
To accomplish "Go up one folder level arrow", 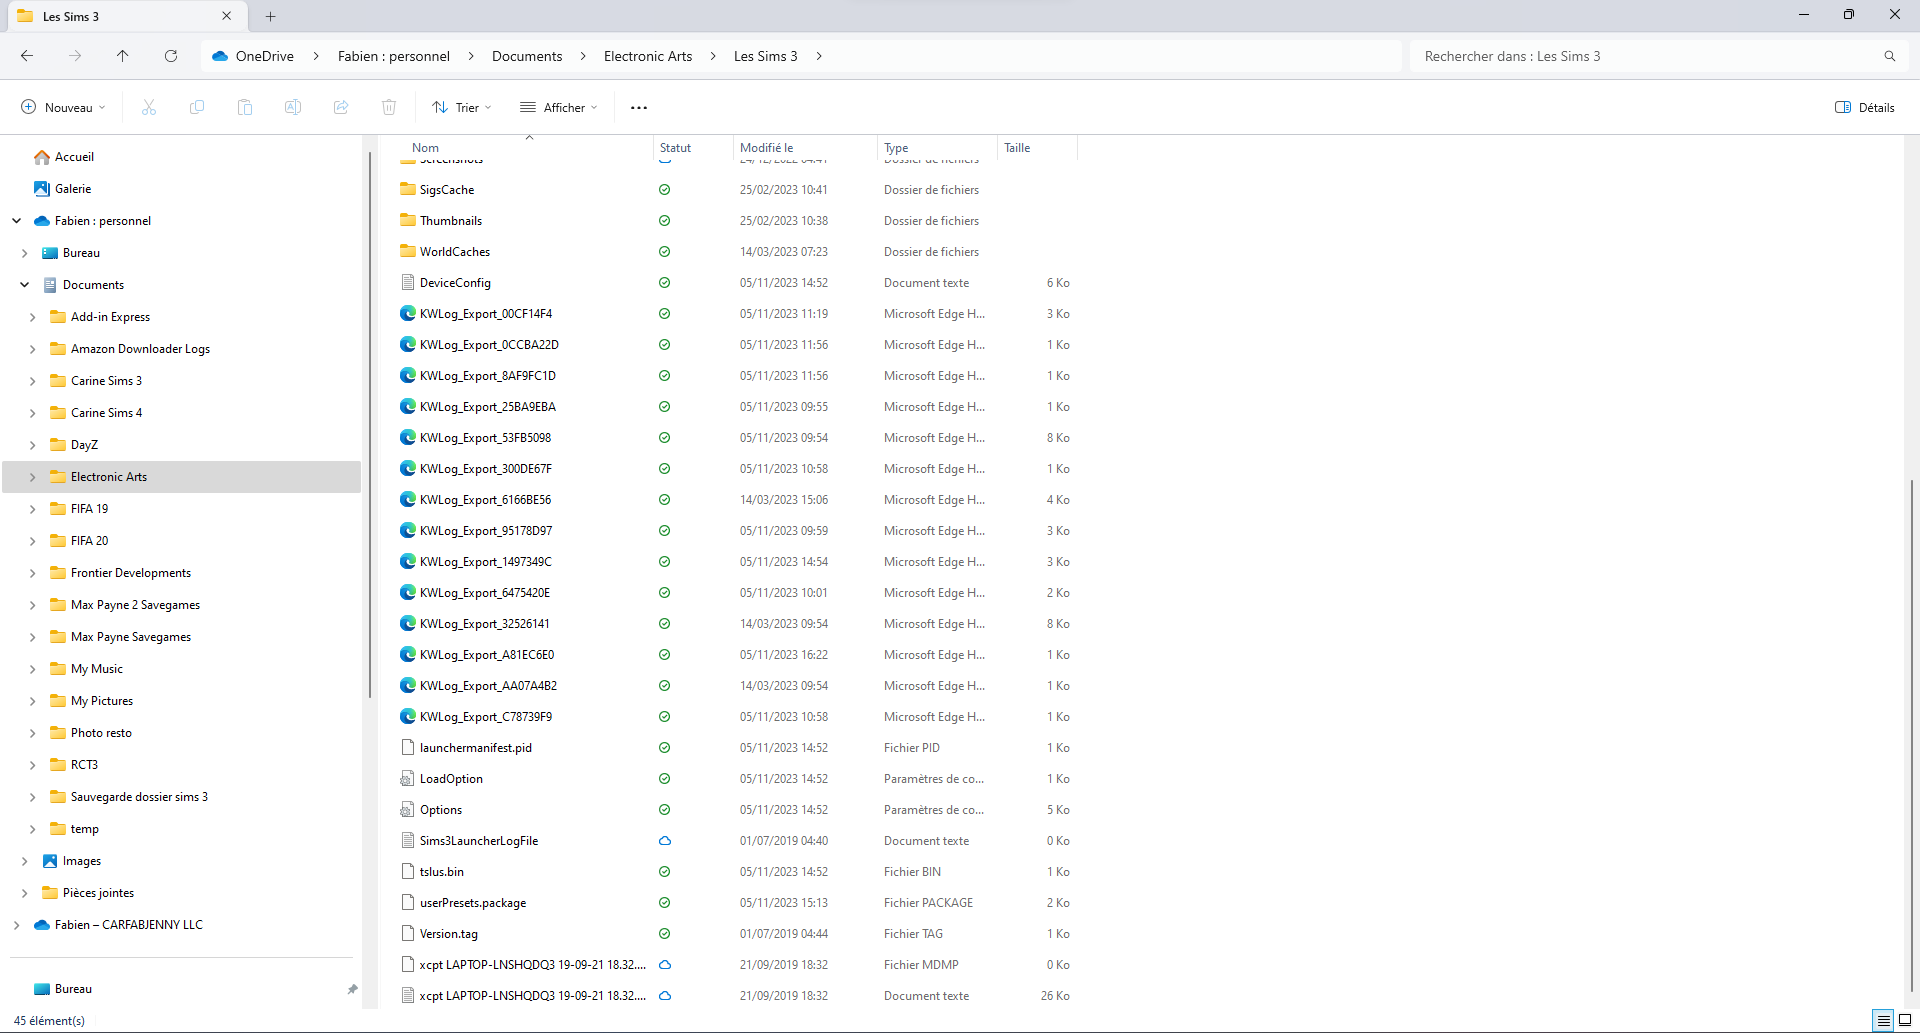I will (x=123, y=56).
